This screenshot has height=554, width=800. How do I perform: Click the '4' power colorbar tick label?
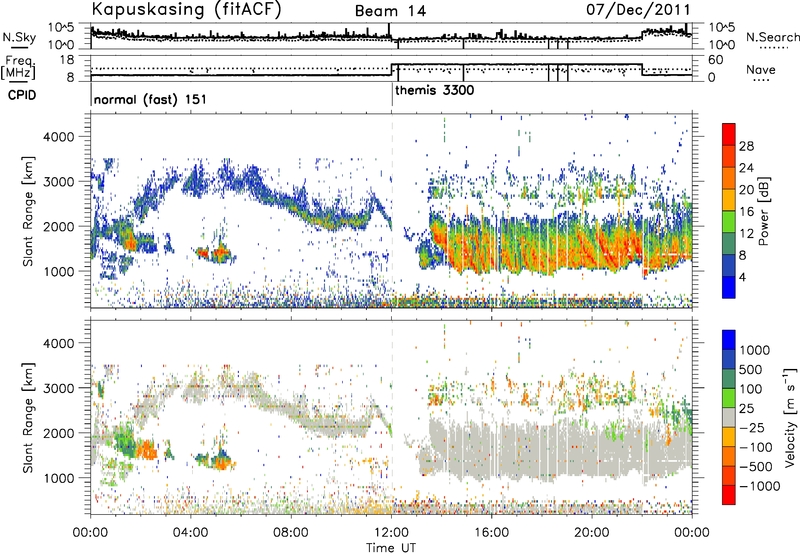[x=742, y=278]
